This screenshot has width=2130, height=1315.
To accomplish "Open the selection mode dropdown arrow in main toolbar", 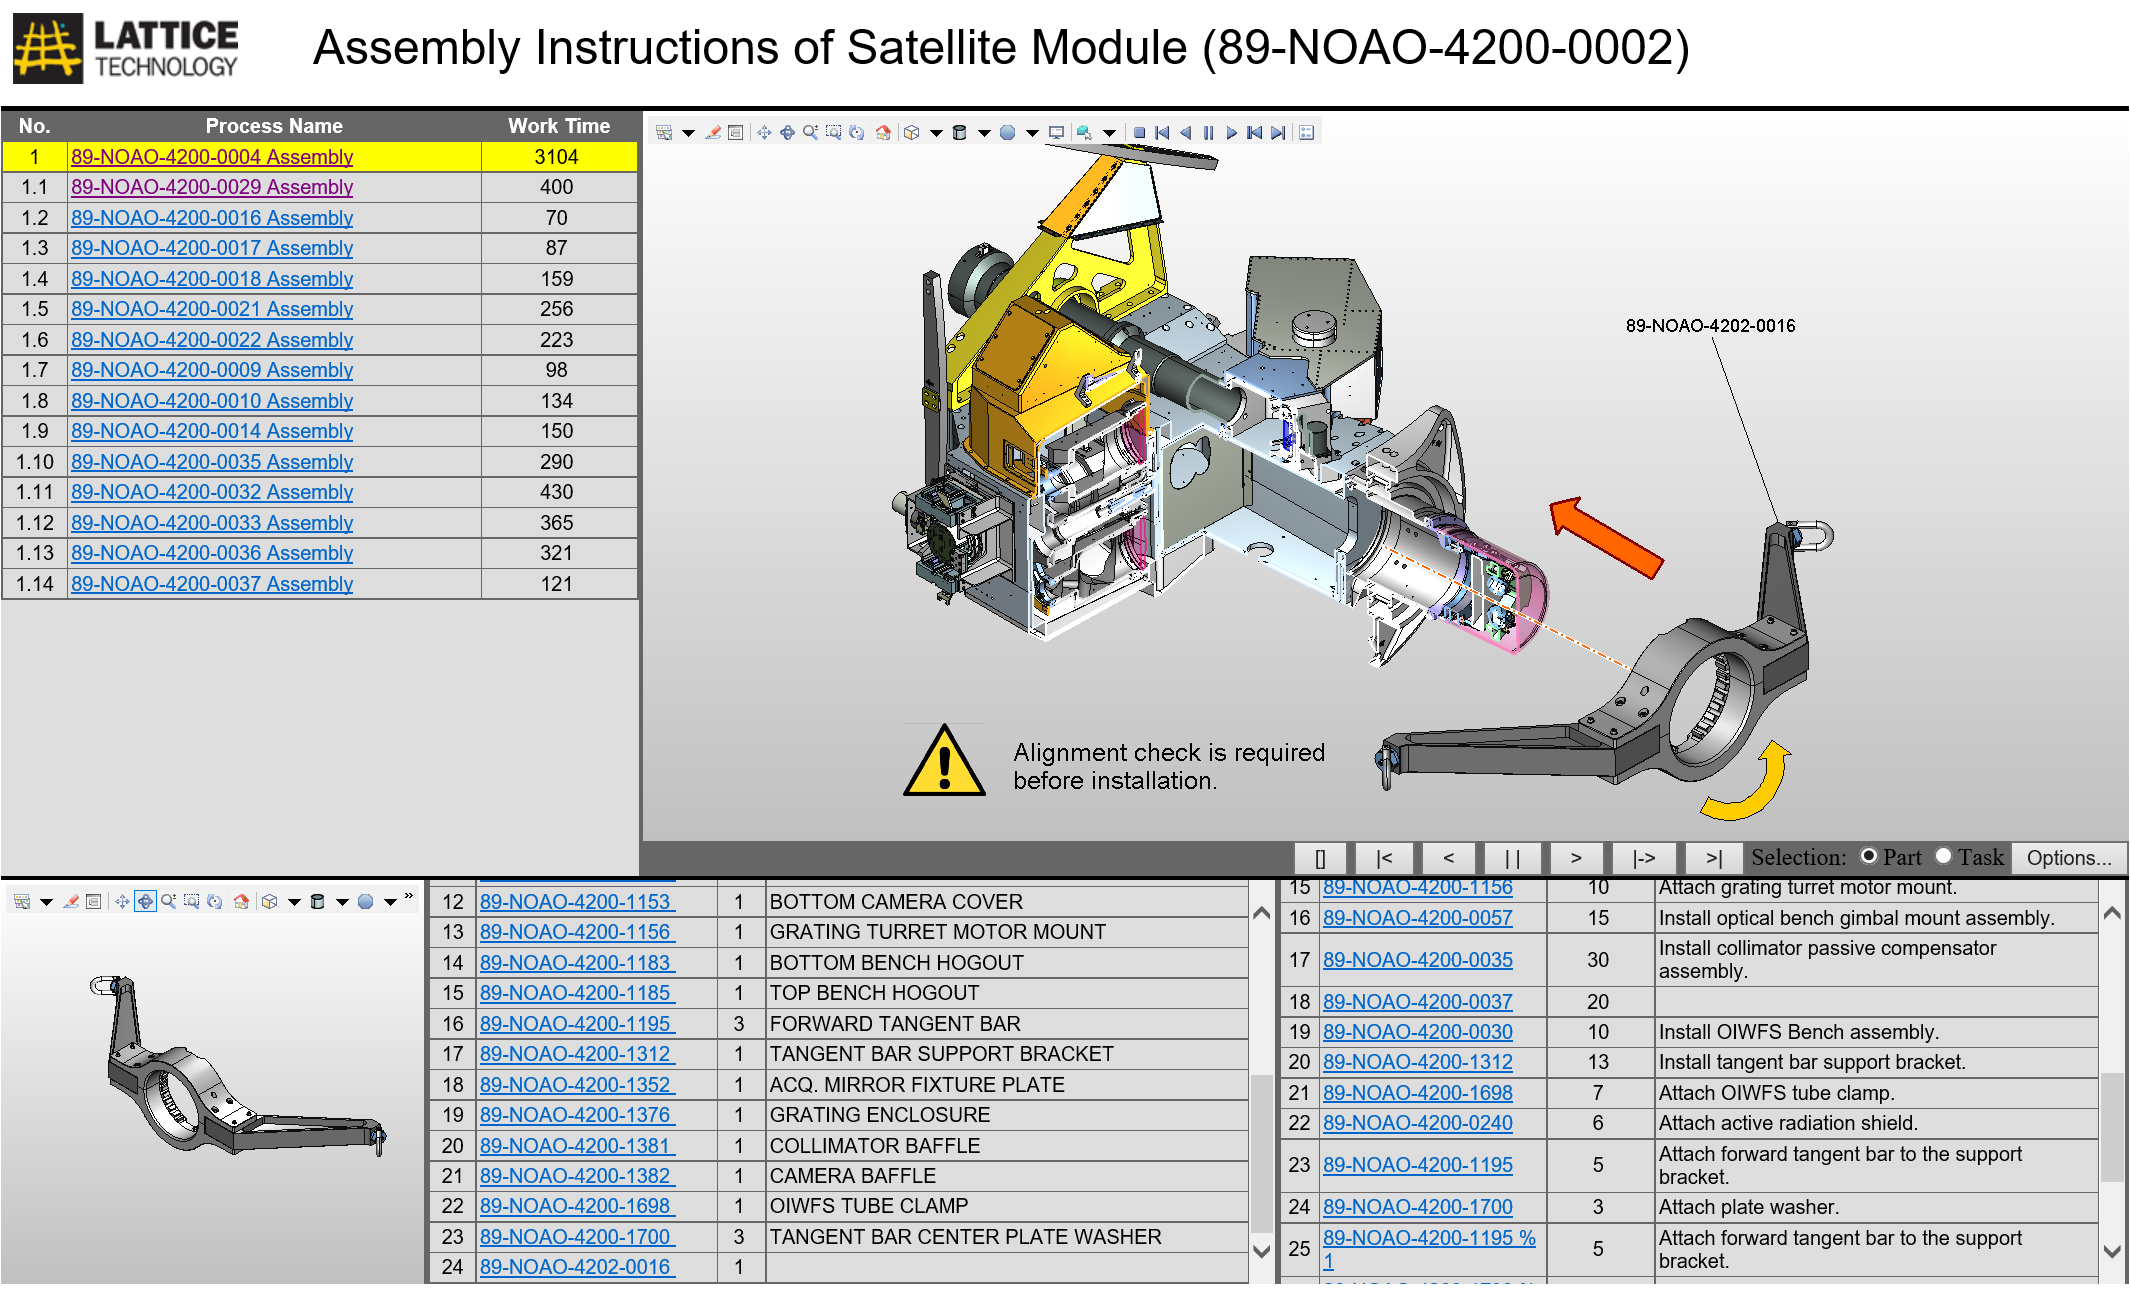I will point(688,133).
